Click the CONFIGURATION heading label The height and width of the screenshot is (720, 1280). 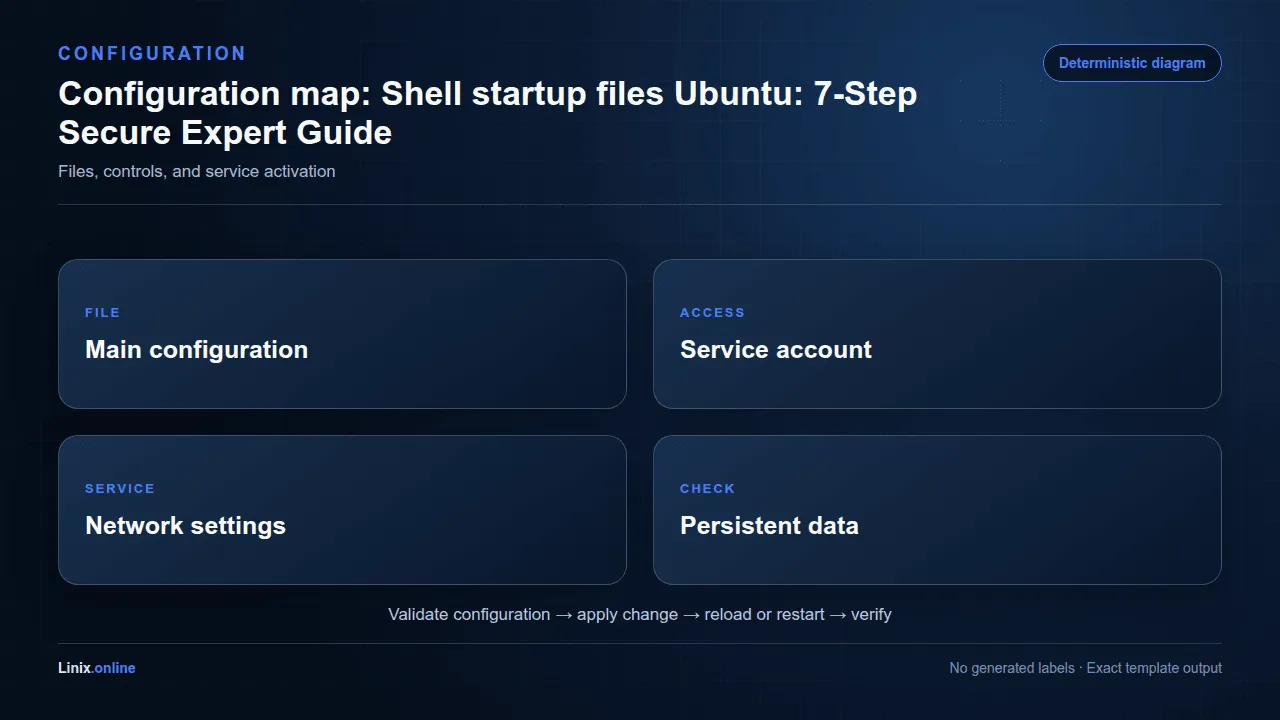point(152,54)
